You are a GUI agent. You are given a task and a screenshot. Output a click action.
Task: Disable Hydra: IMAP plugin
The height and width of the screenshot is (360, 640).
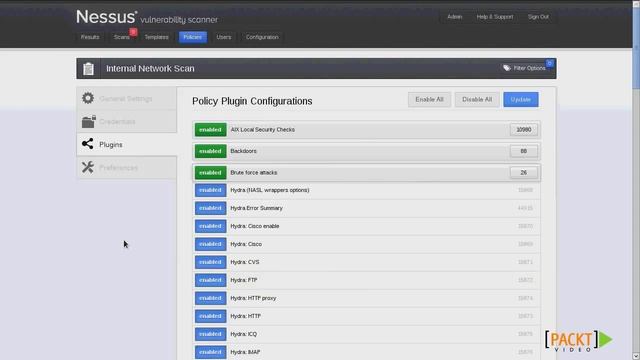pos(210,352)
